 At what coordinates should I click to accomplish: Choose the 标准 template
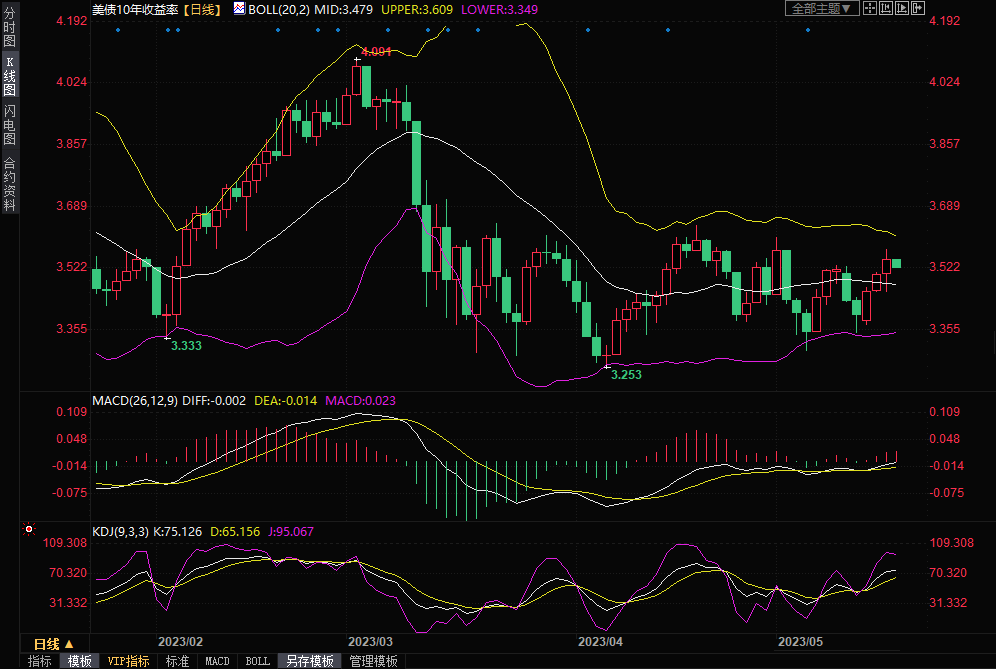tap(177, 661)
